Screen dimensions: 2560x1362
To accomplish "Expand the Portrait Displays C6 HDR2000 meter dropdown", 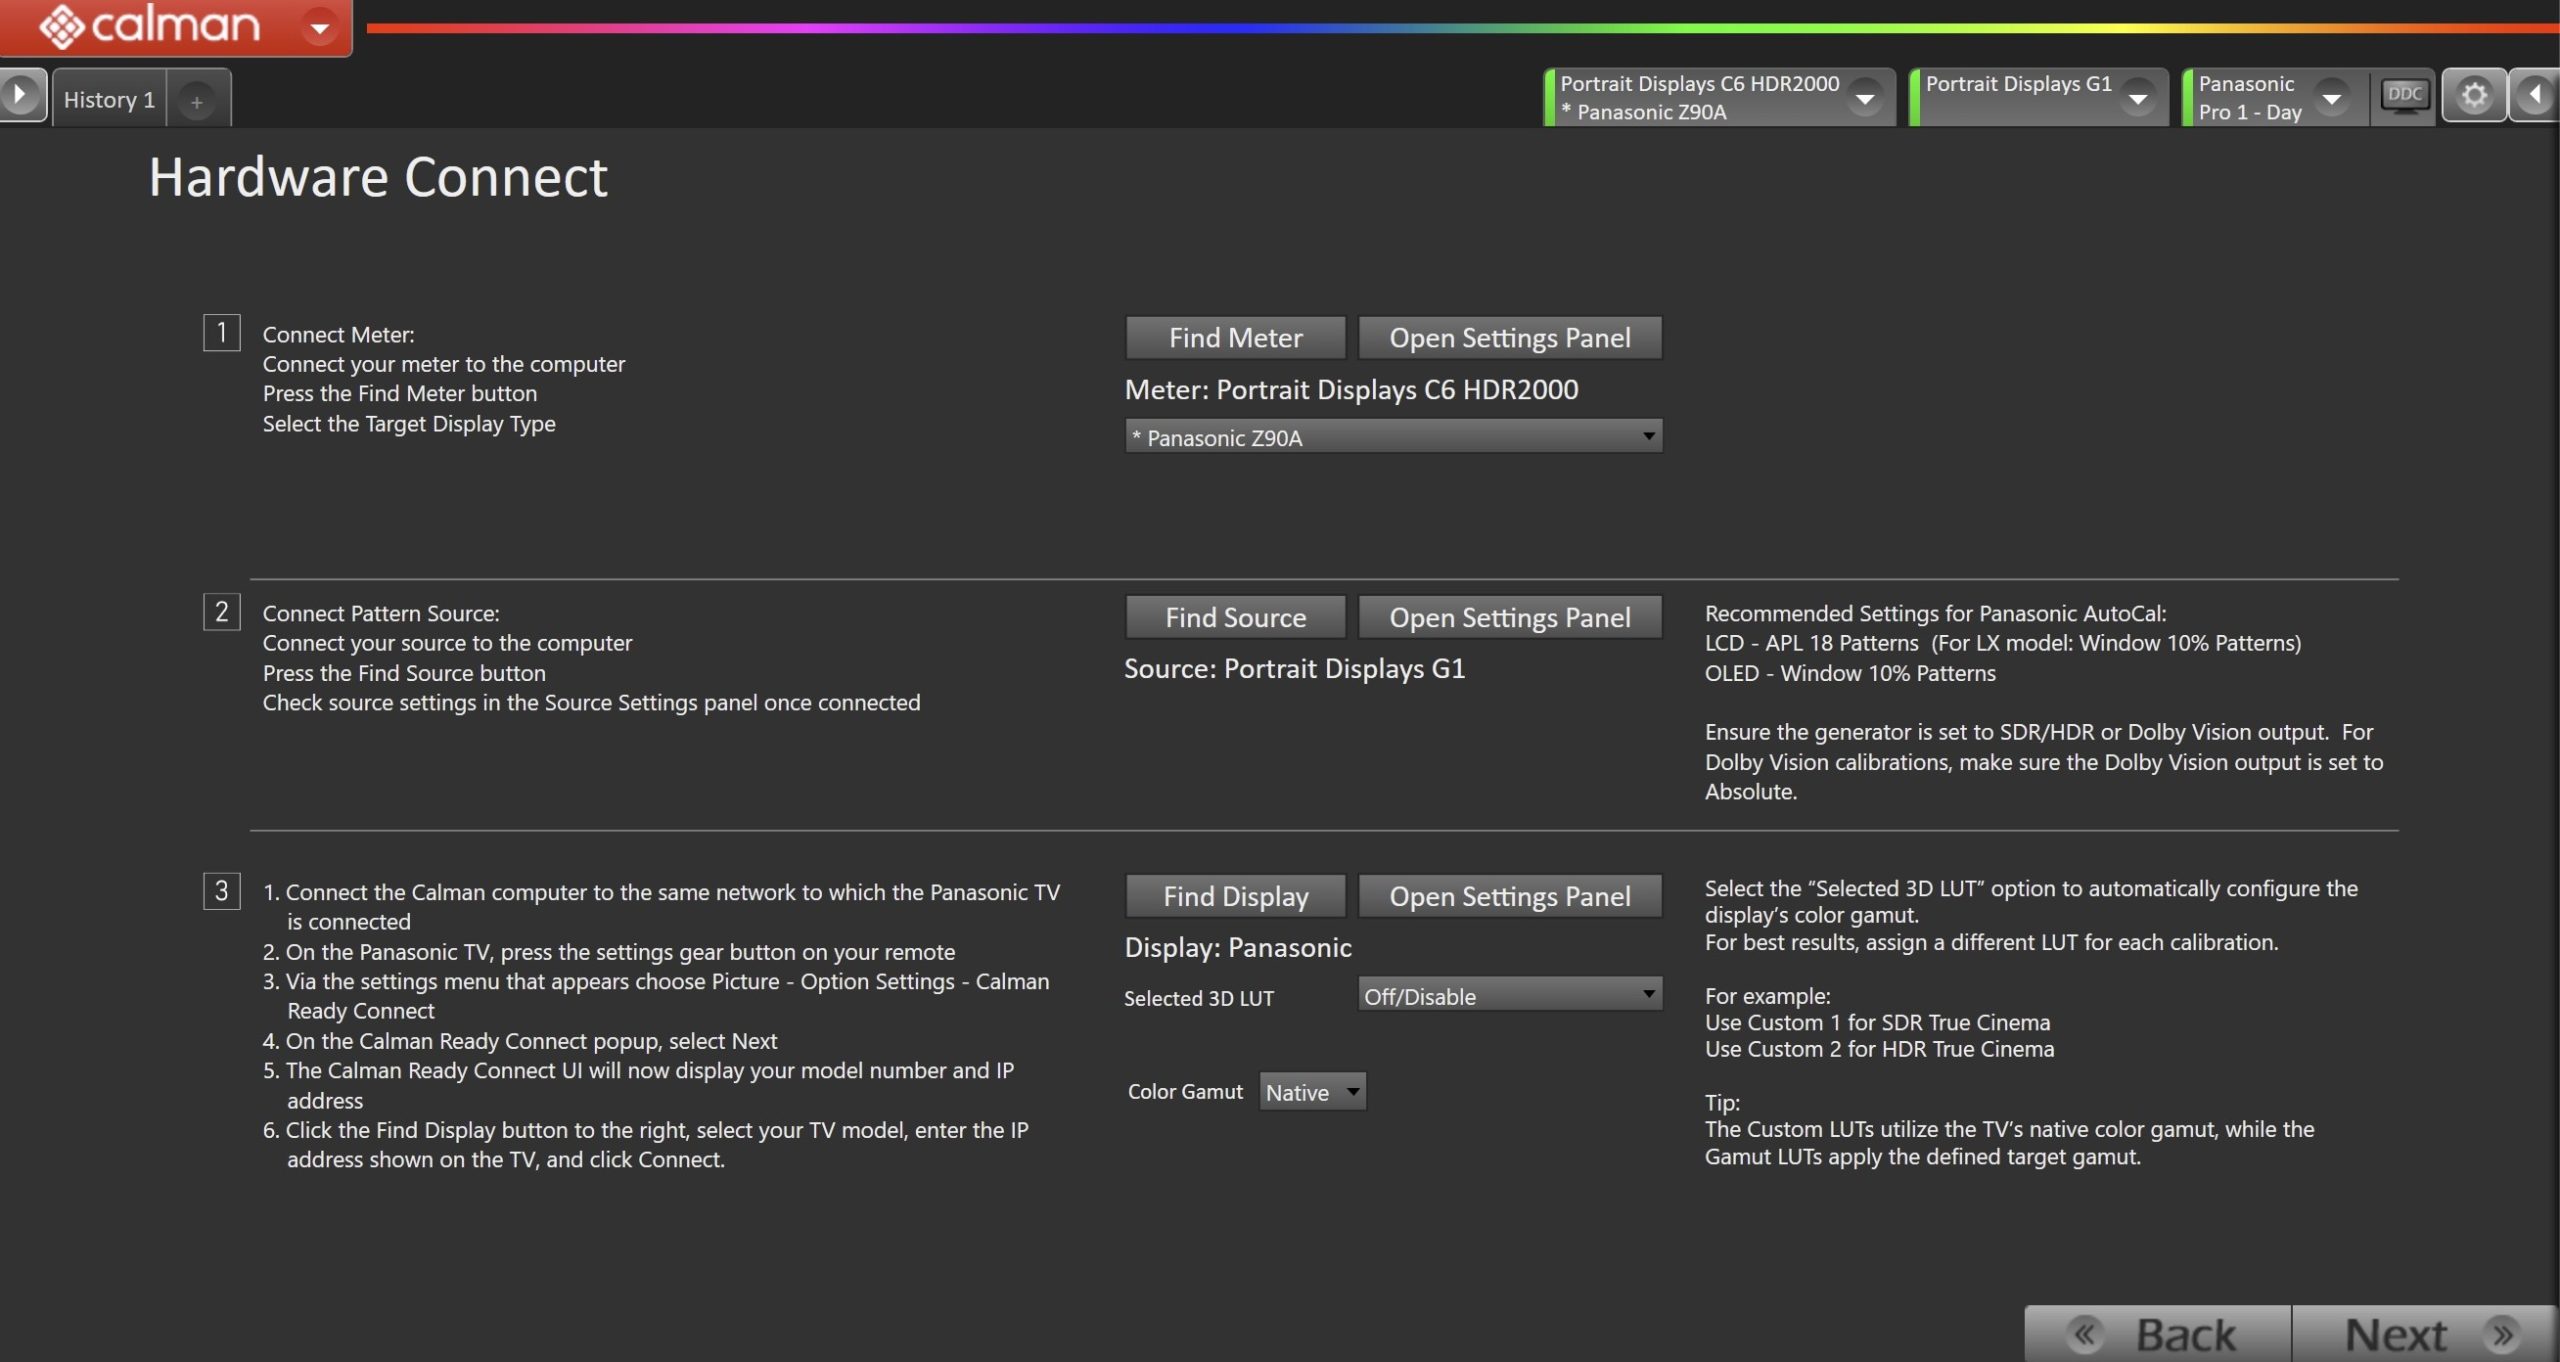I will 1865,99.
